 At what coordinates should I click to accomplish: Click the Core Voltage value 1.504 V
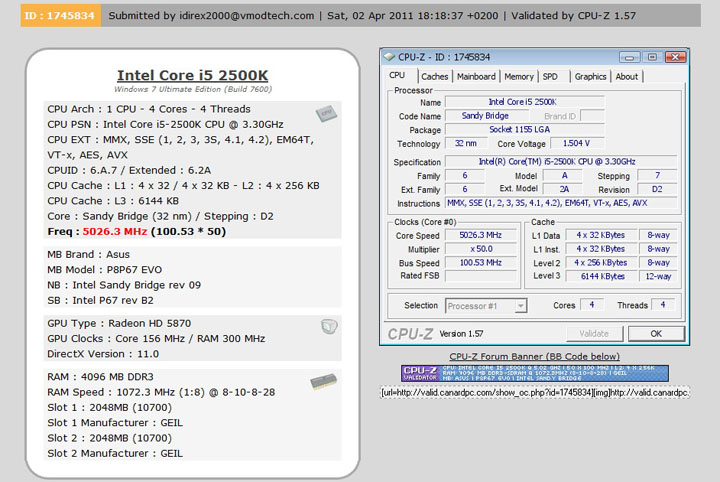(577, 143)
